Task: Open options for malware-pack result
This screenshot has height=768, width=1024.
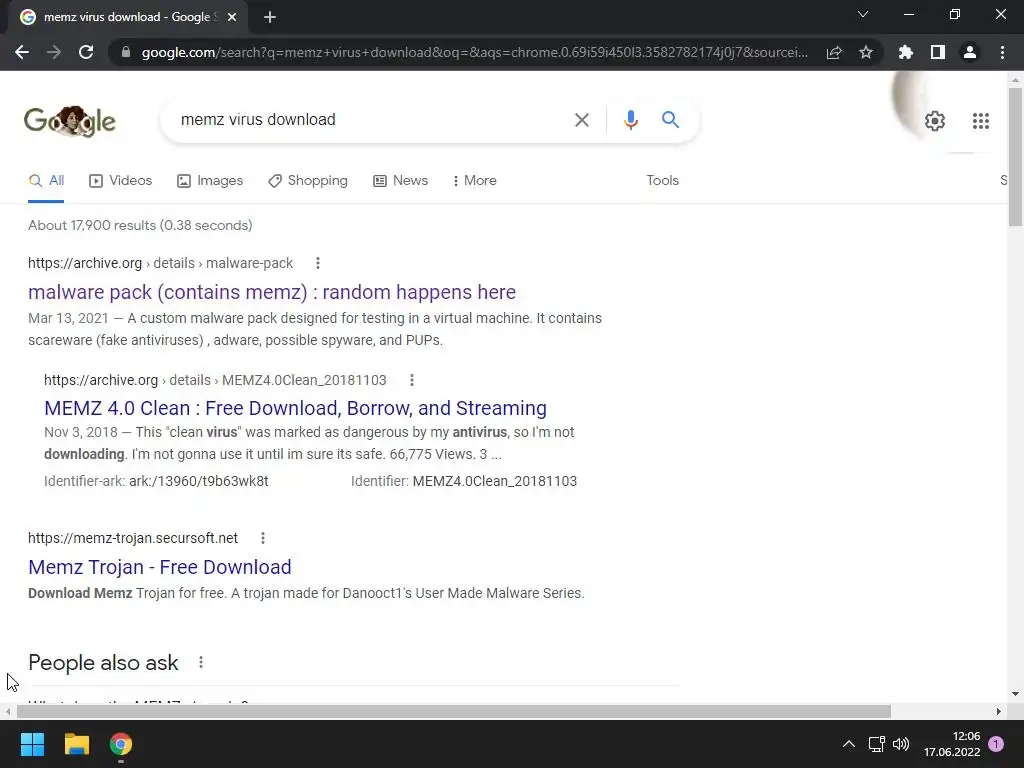Action: (x=318, y=263)
